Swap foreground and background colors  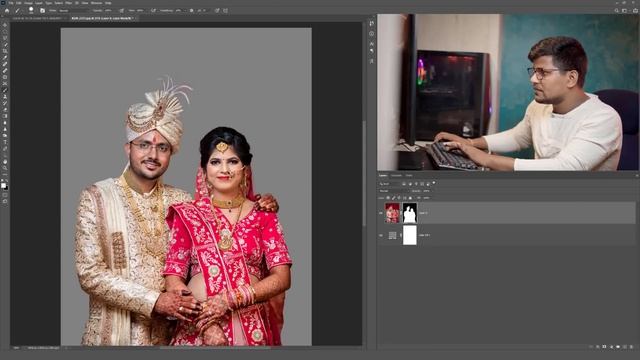coord(7,180)
